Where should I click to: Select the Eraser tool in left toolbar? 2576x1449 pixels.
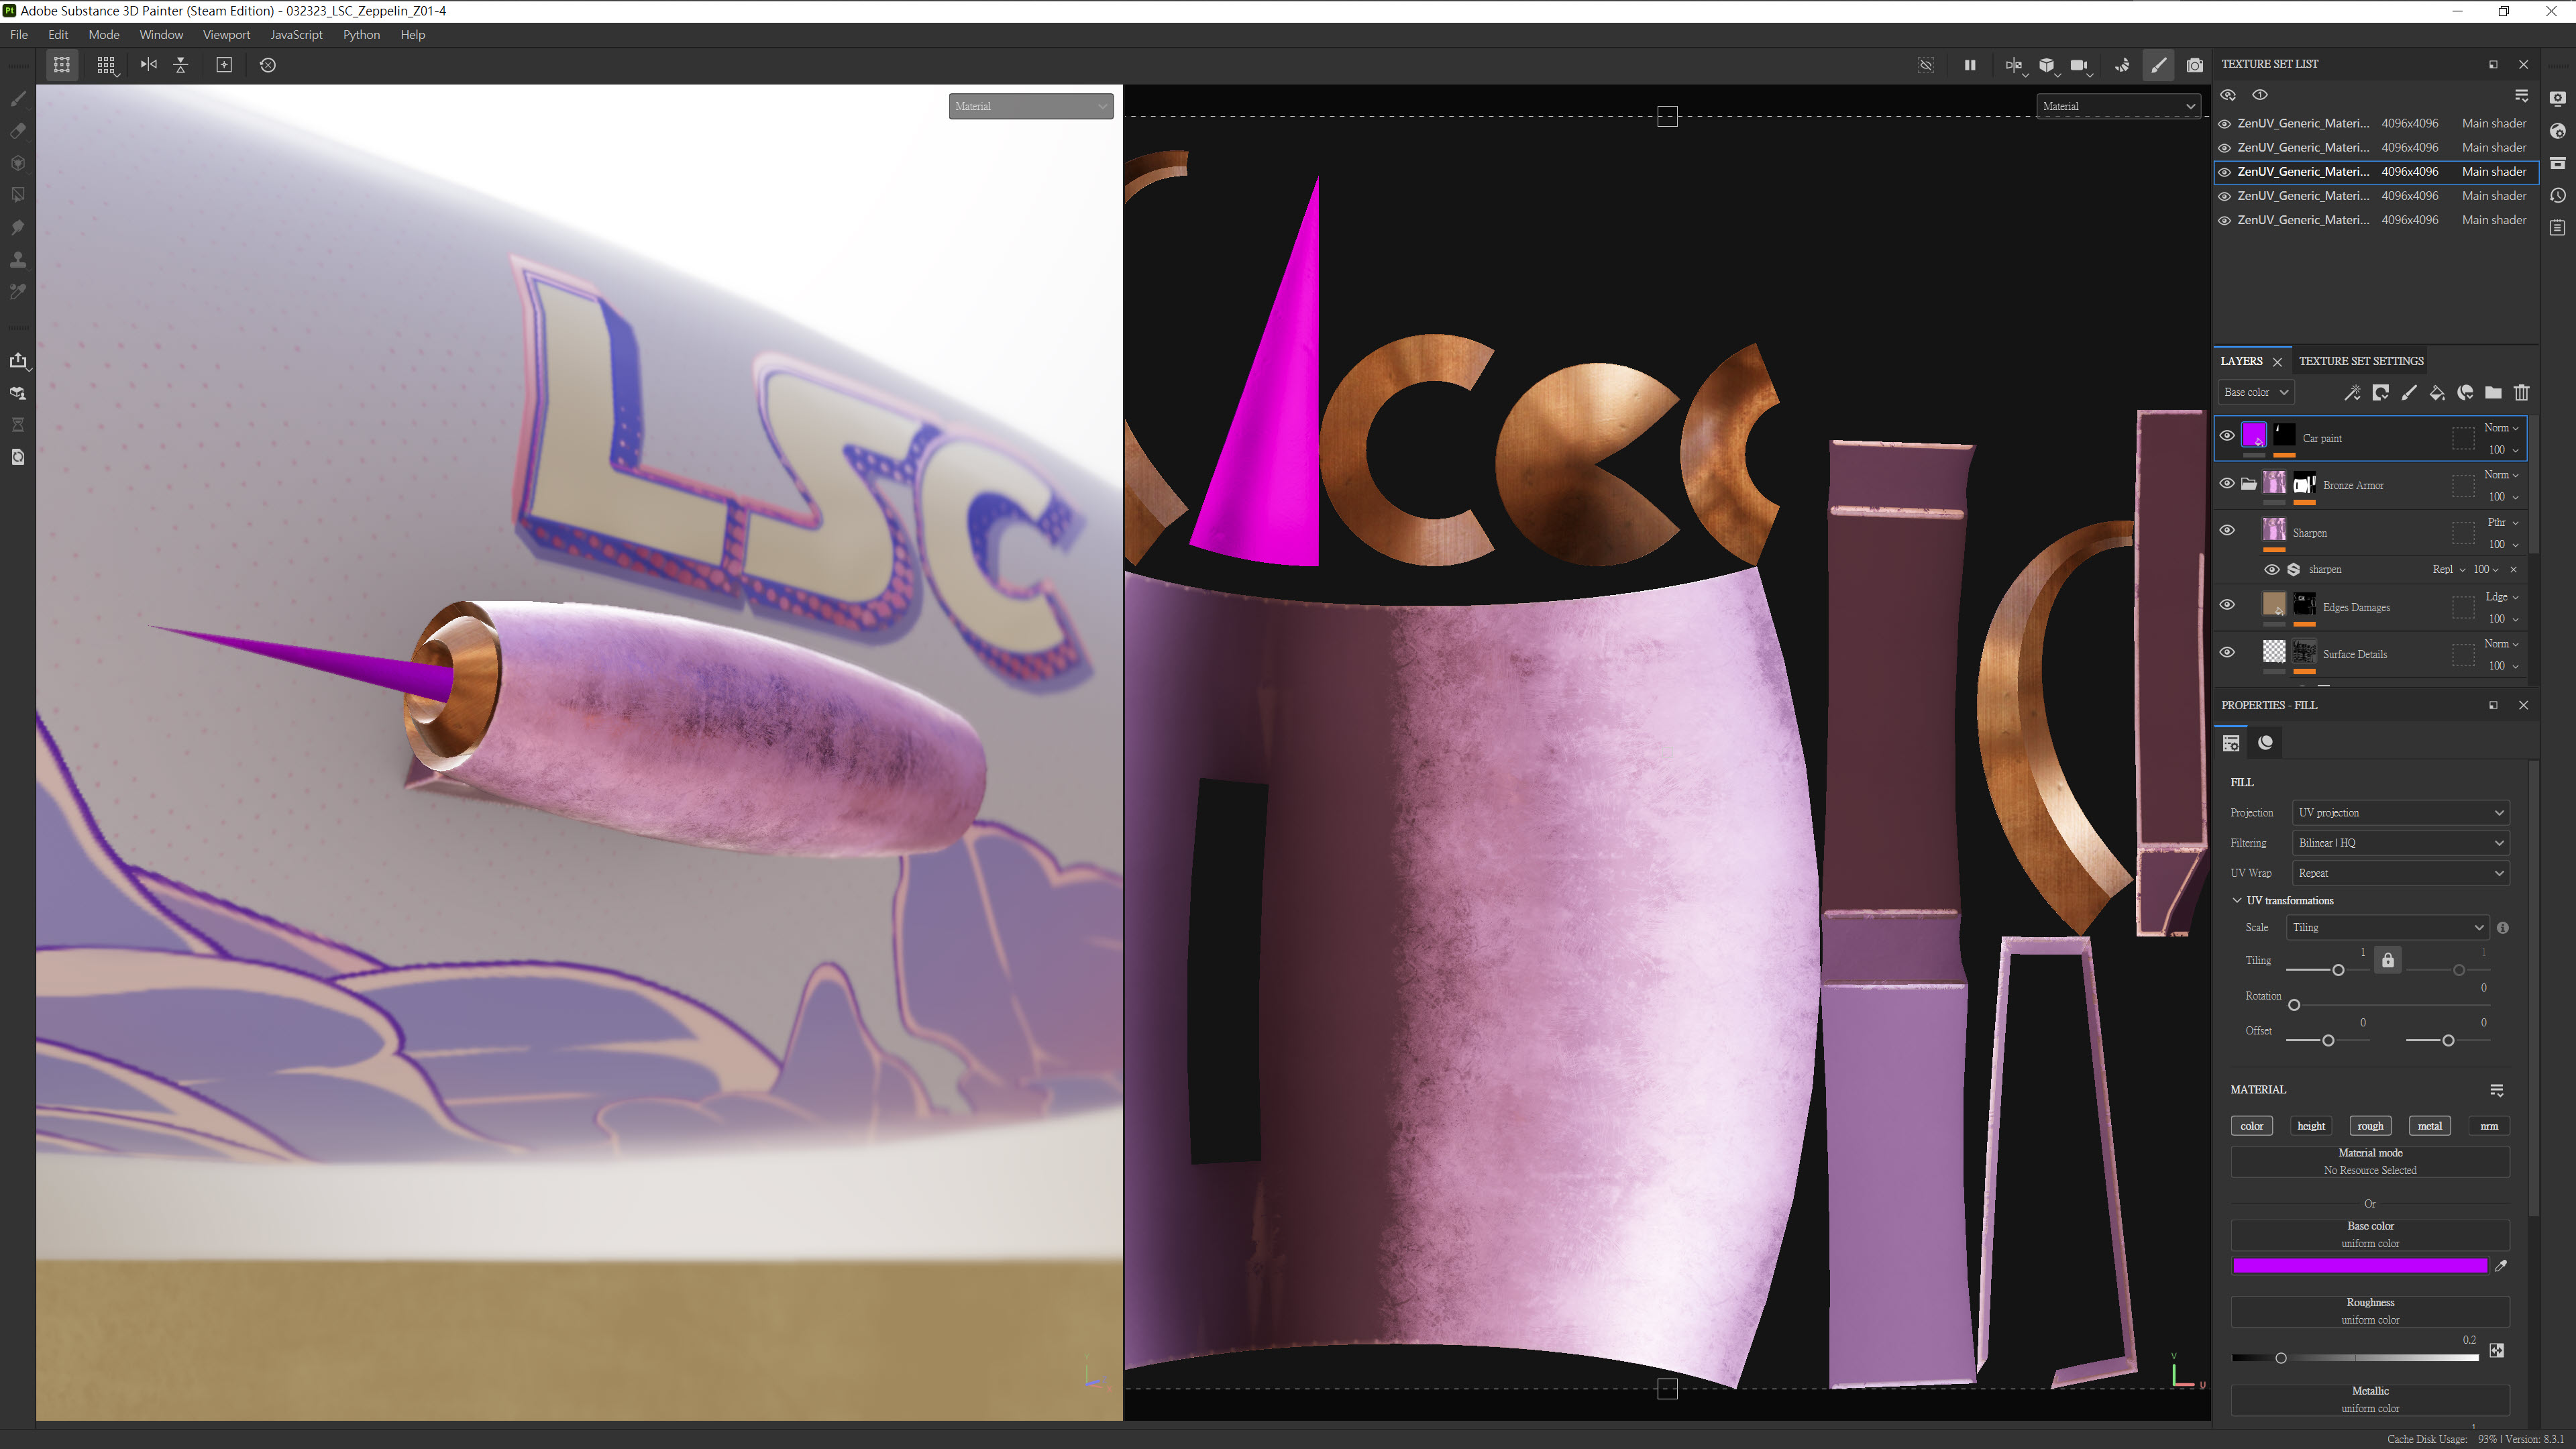click(18, 131)
